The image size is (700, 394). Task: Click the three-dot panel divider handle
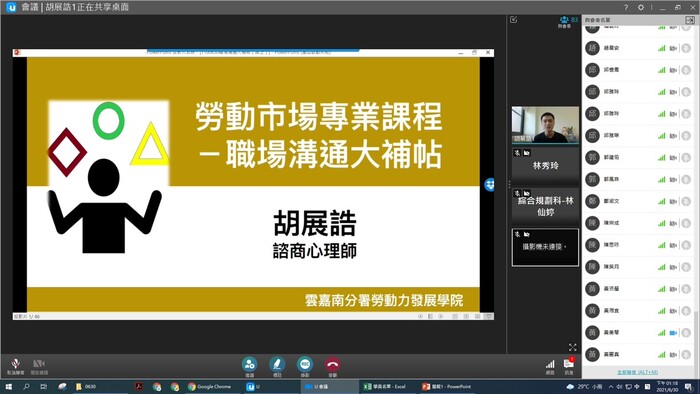(x=509, y=184)
